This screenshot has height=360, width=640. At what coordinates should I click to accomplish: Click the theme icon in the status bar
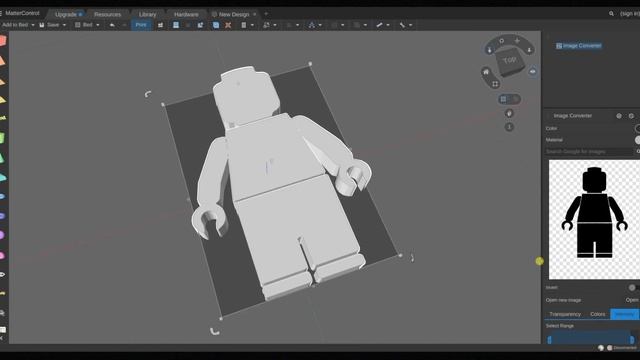[x=600, y=348]
